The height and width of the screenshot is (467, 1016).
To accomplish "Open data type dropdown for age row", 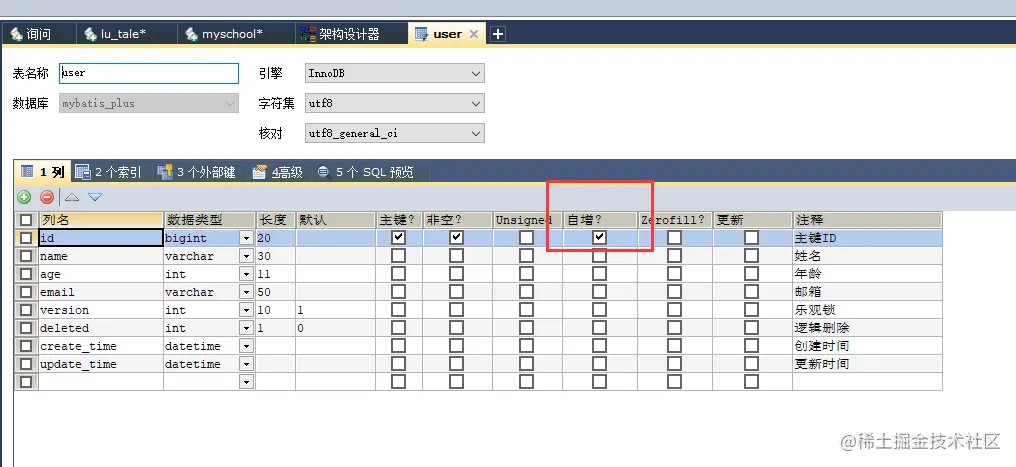I will tap(246, 274).
